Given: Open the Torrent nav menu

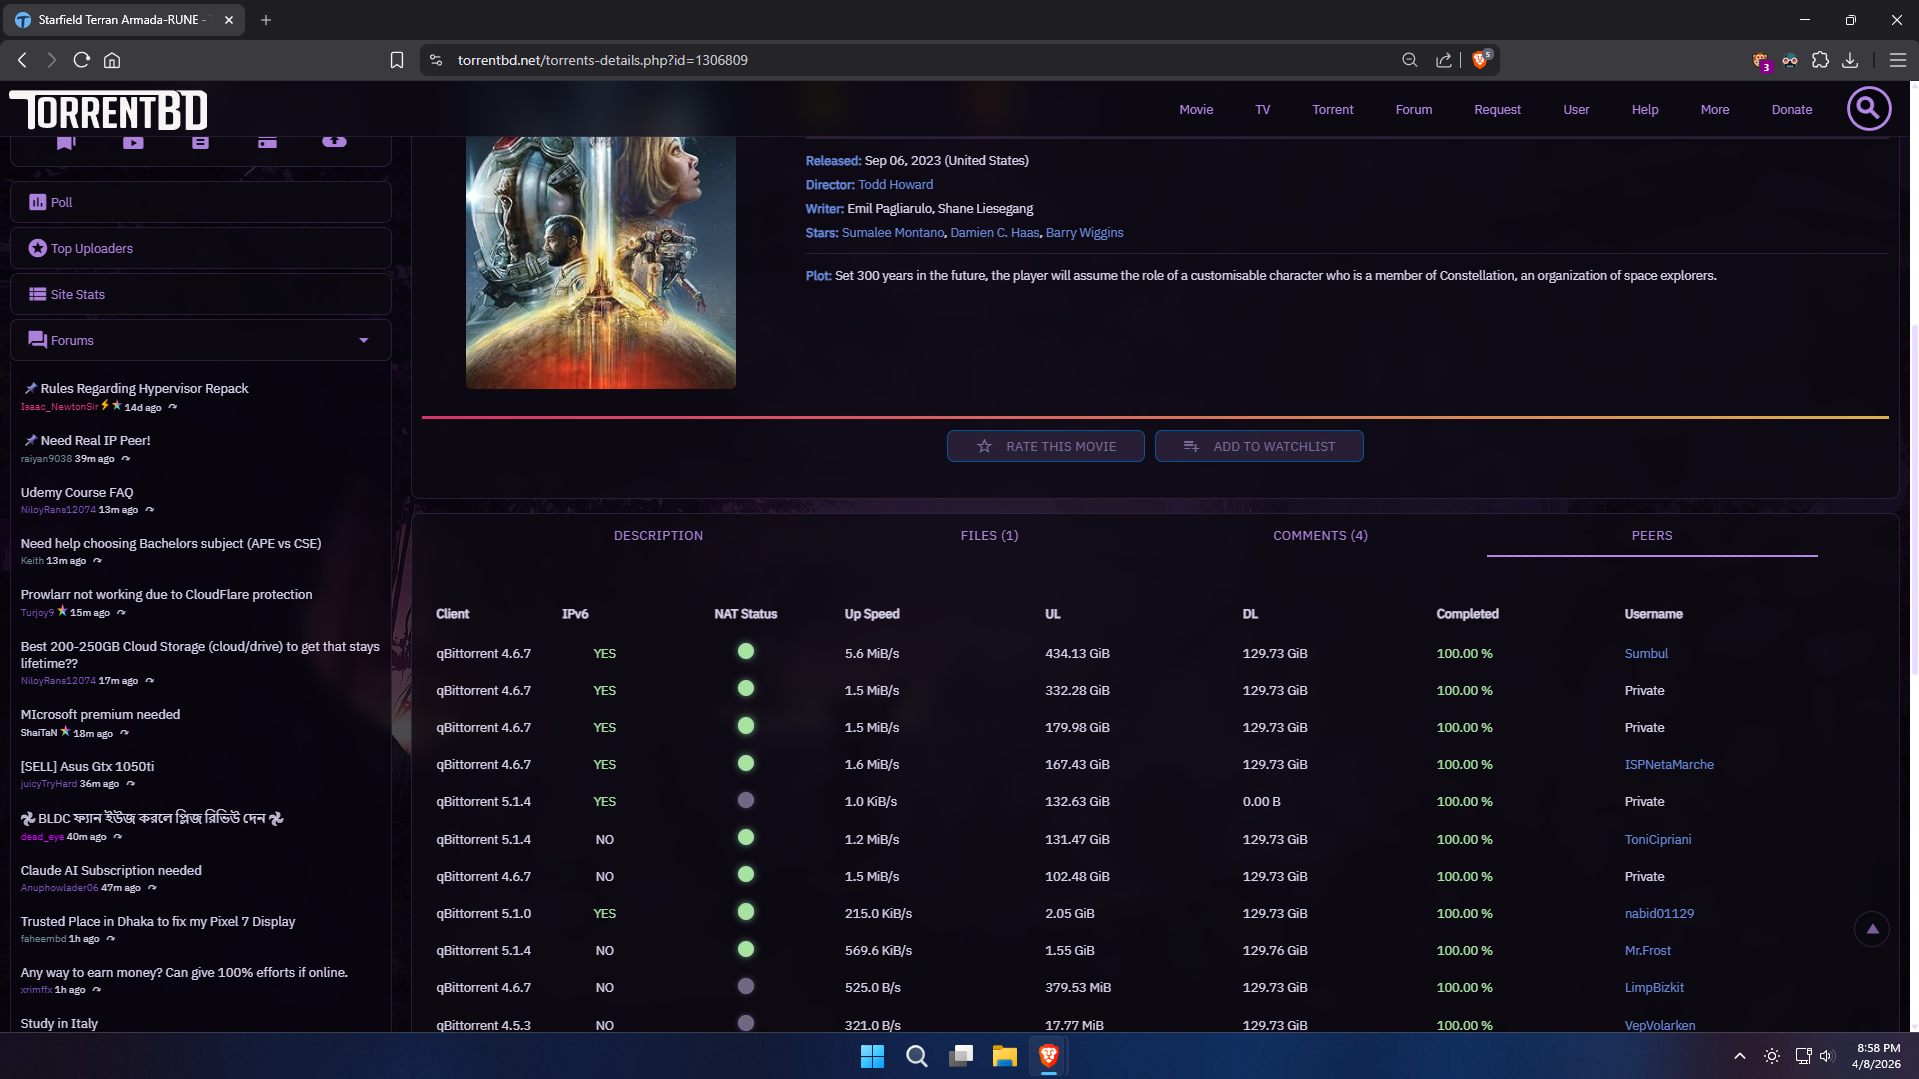Looking at the screenshot, I should [1332, 110].
